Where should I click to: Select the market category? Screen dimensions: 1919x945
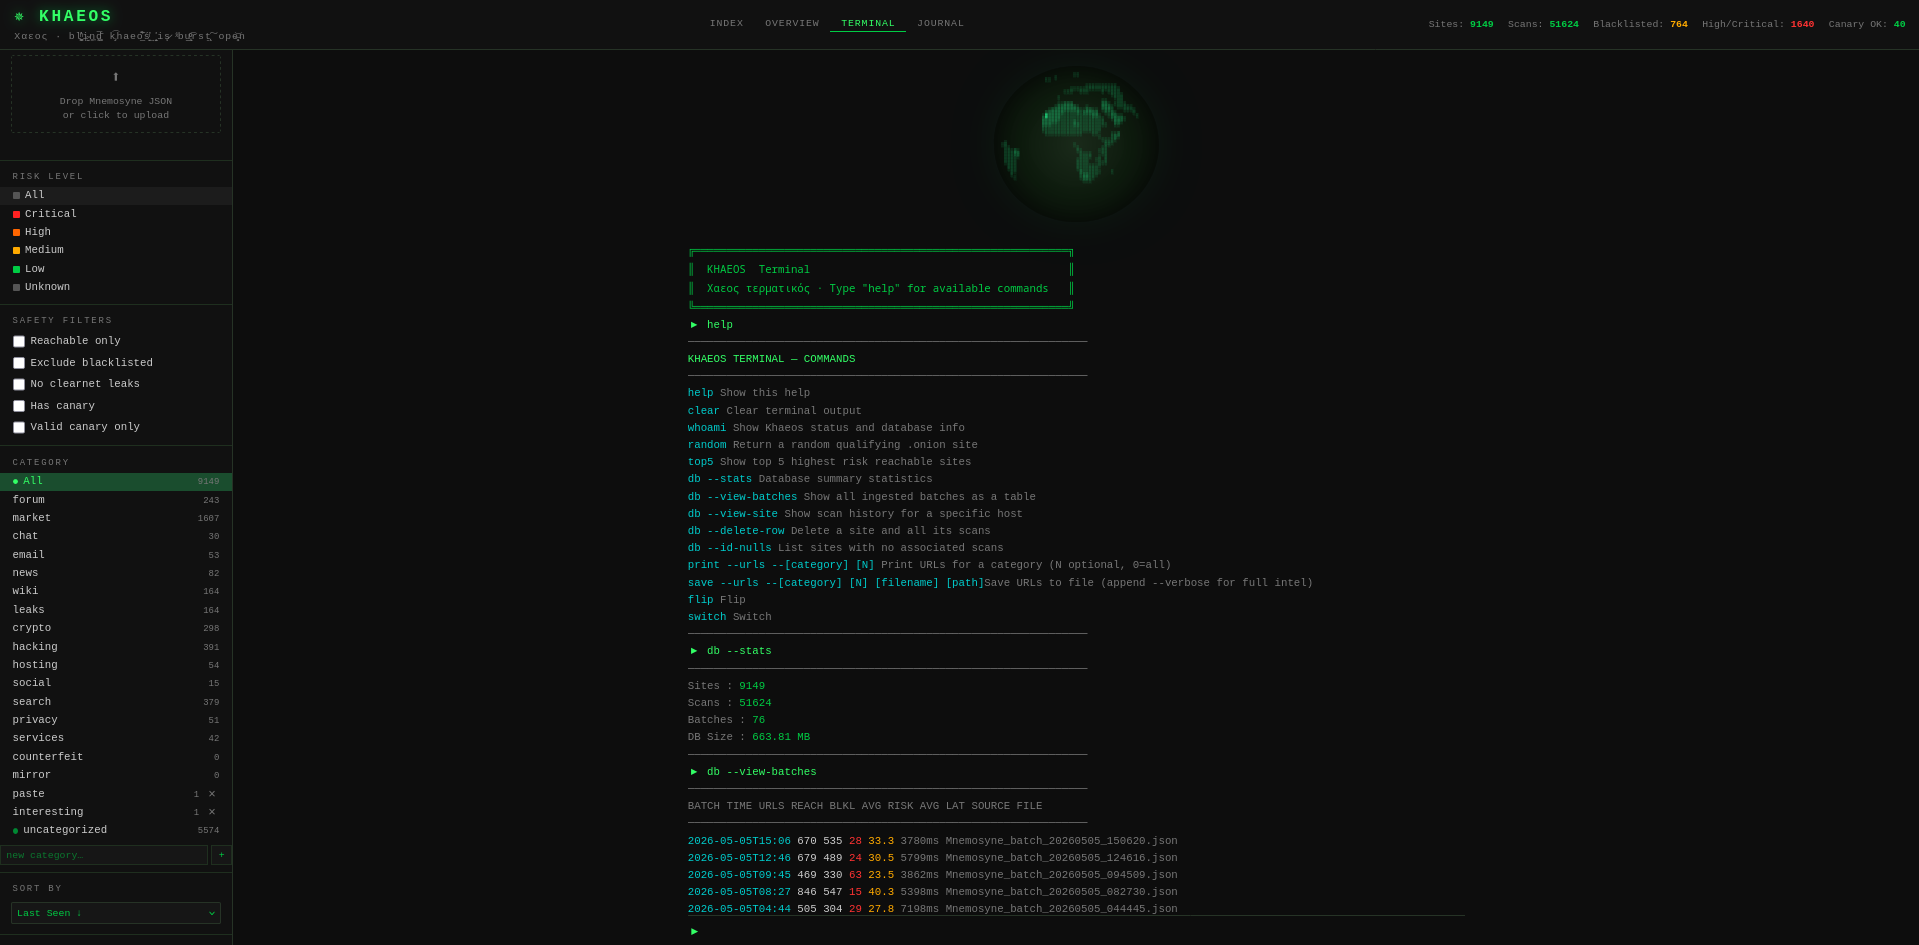(x=116, y=518)
